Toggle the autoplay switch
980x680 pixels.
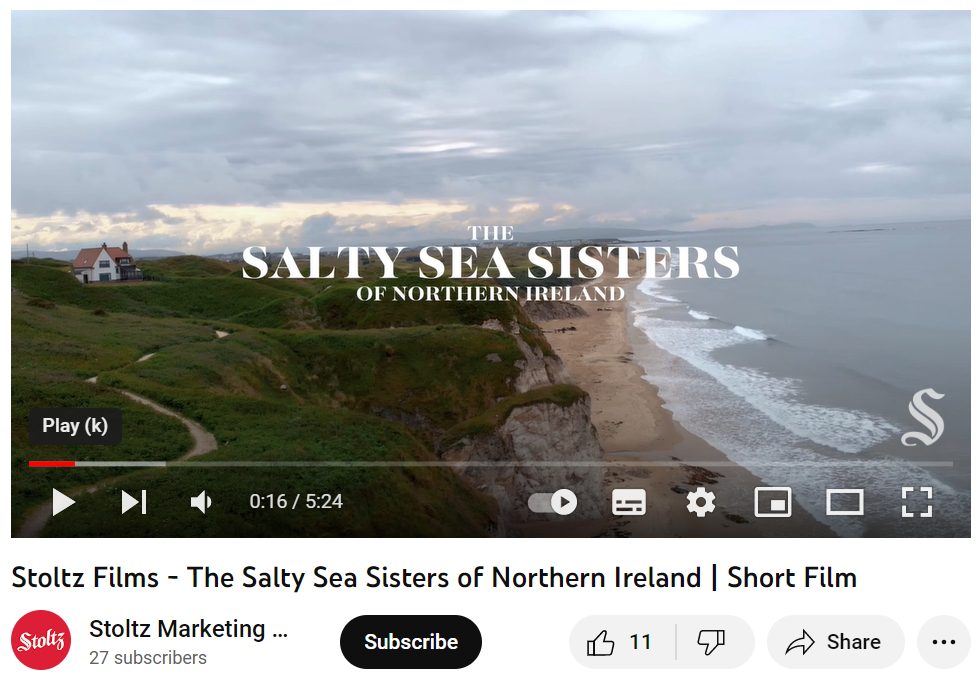click(553, 502)
